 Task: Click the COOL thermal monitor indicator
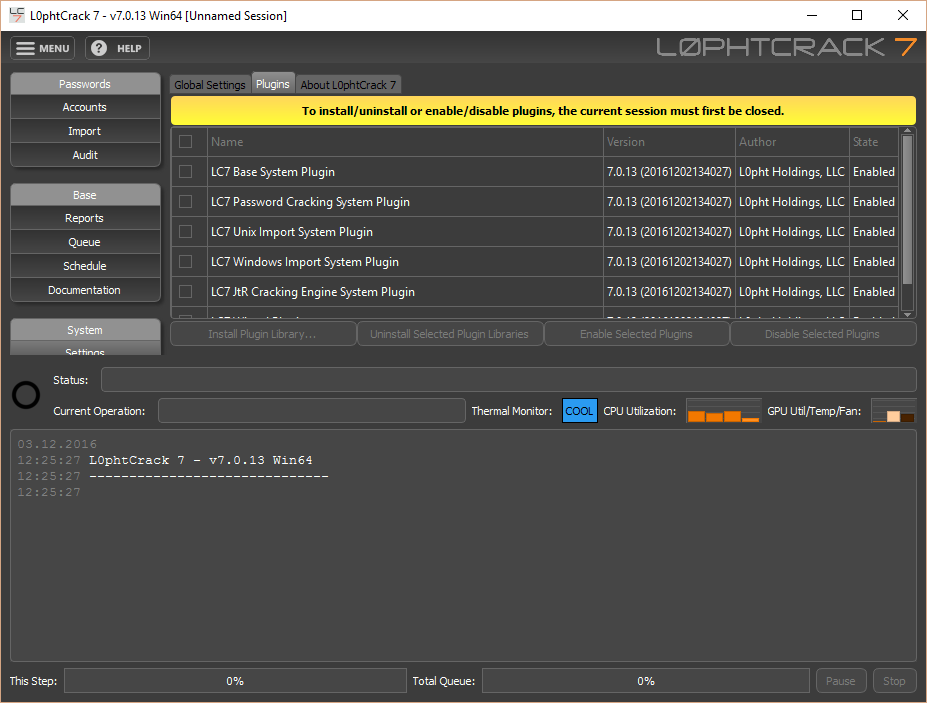pyautogui.click(x=579, y=411)
